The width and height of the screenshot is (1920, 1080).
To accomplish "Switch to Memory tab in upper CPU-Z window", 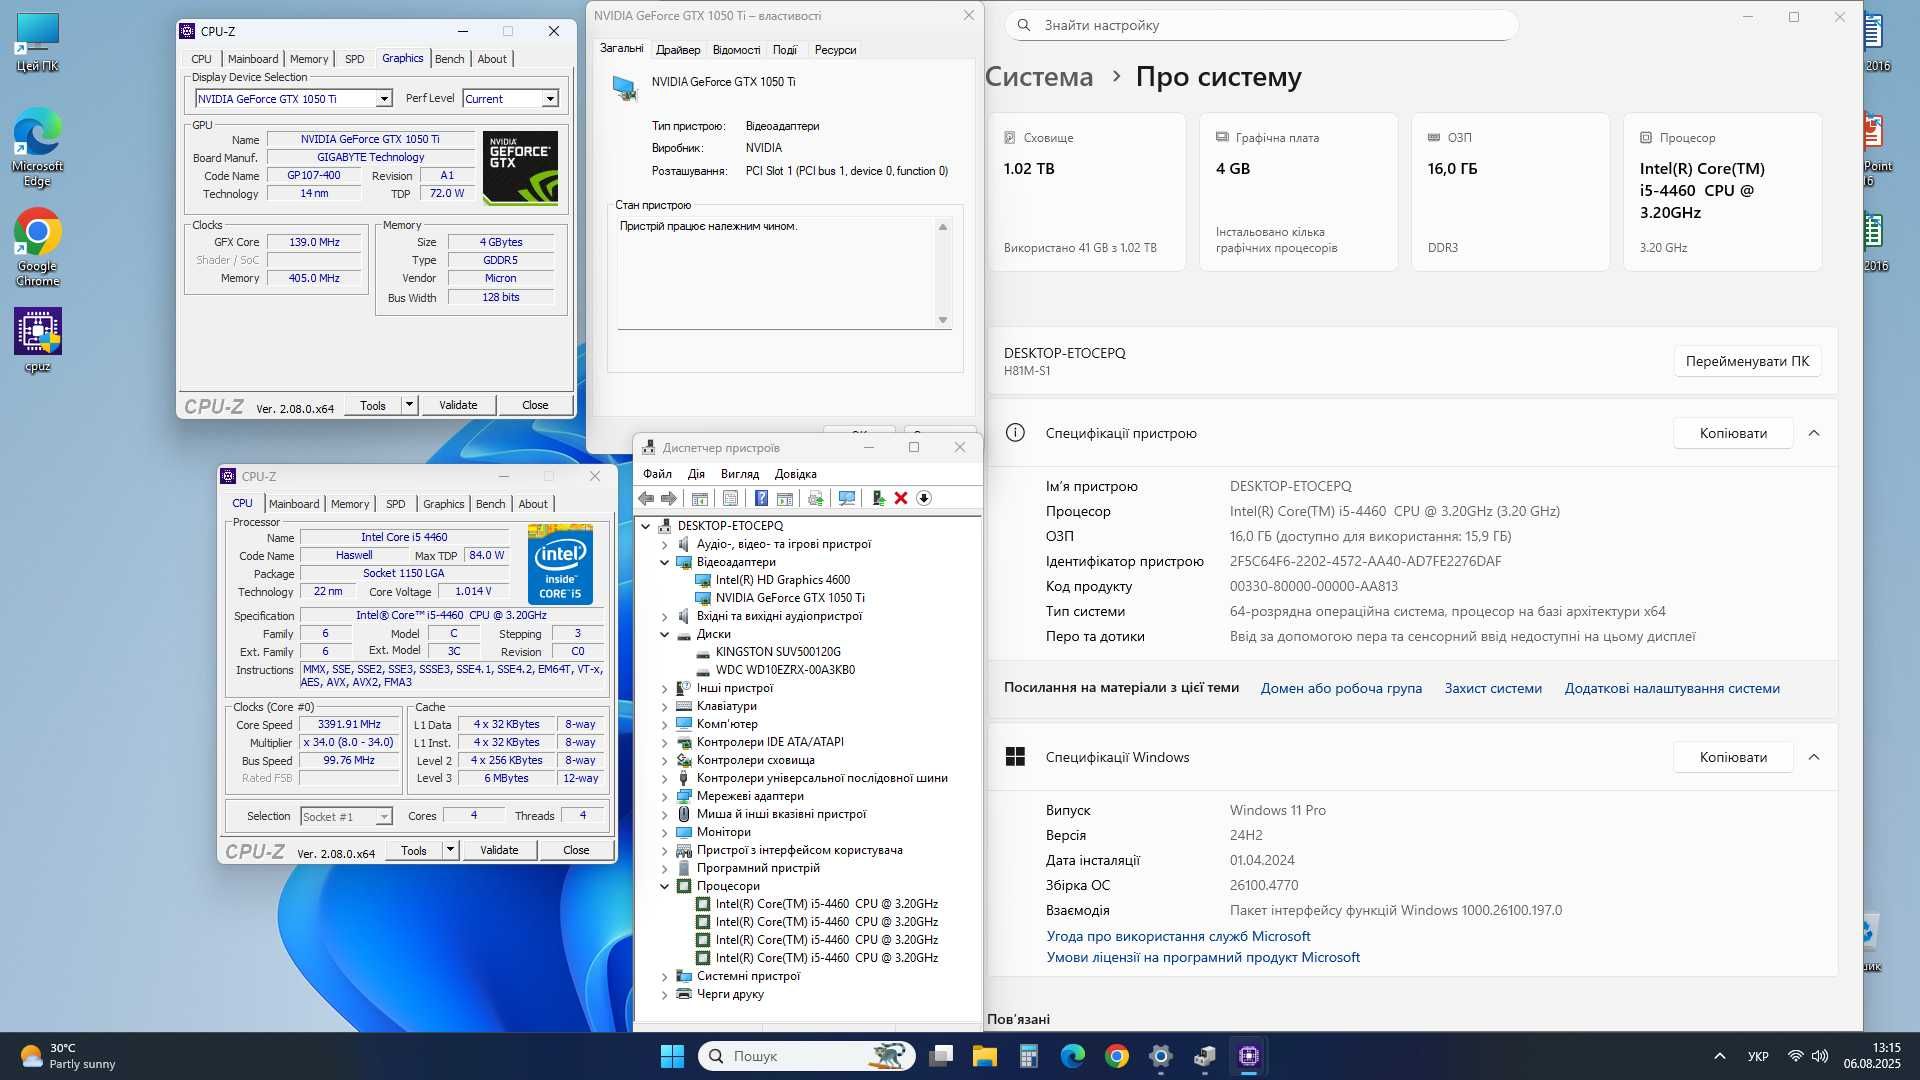I will coord(309,59).
